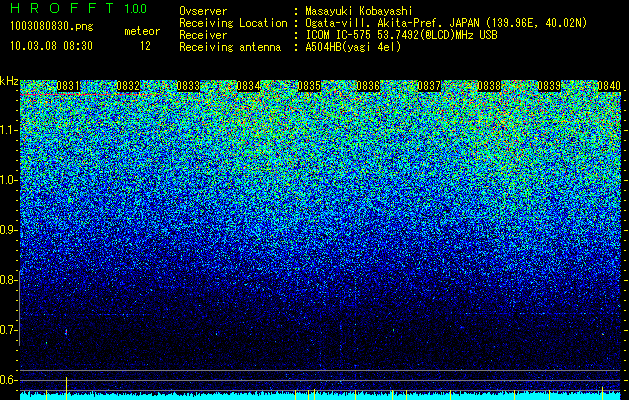The height and width of the screenshot is (400, 629).
Task: Click the 'meteor' count label
Action: coord(142,31)
